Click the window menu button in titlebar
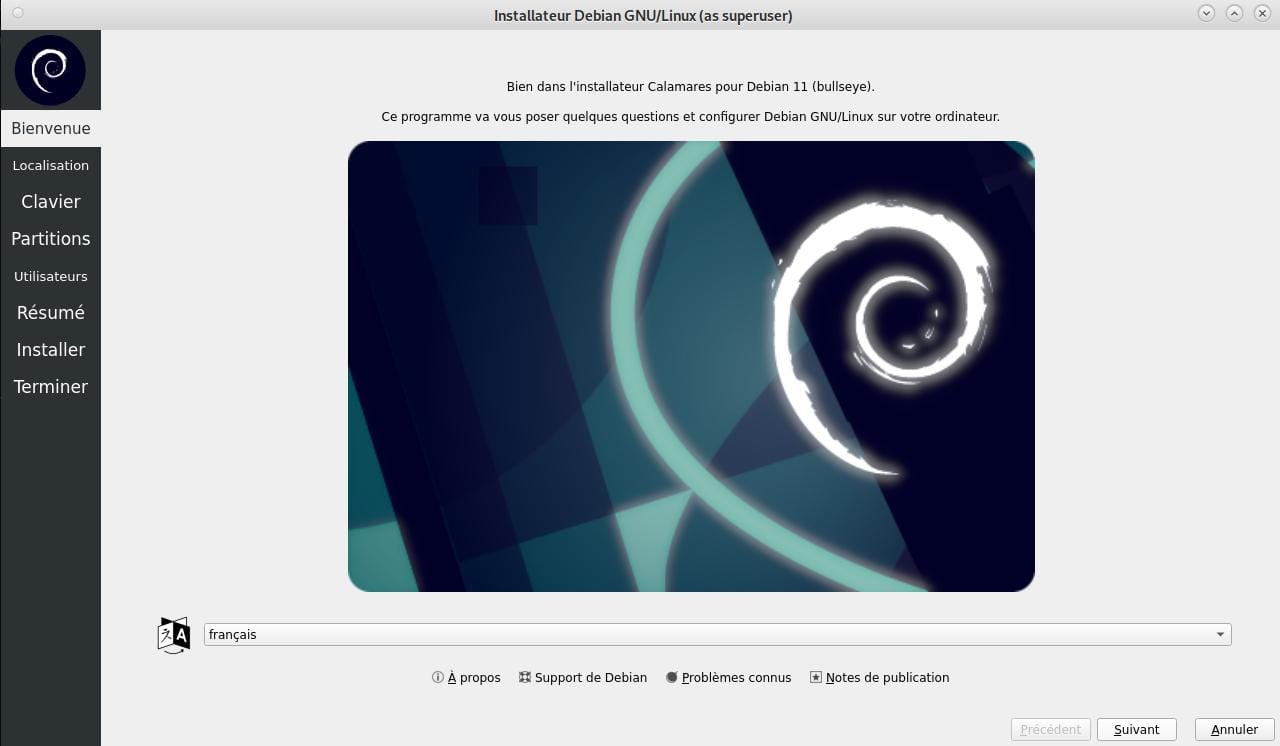 [17, 14]
